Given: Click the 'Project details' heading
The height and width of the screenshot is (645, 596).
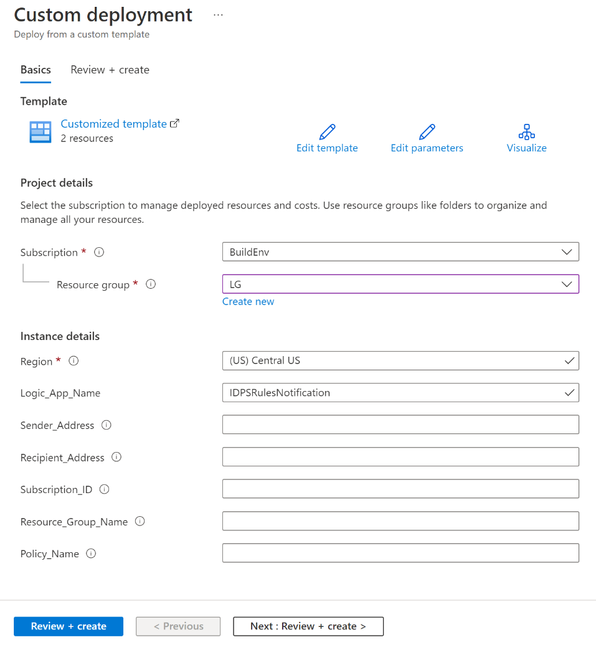Looking at the screenshot, I should click(x=56, y=183).
